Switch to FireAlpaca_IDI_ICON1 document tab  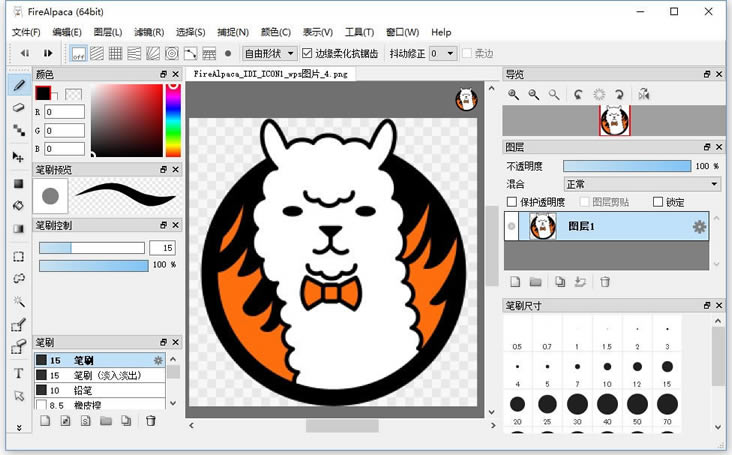coord(270,74)
